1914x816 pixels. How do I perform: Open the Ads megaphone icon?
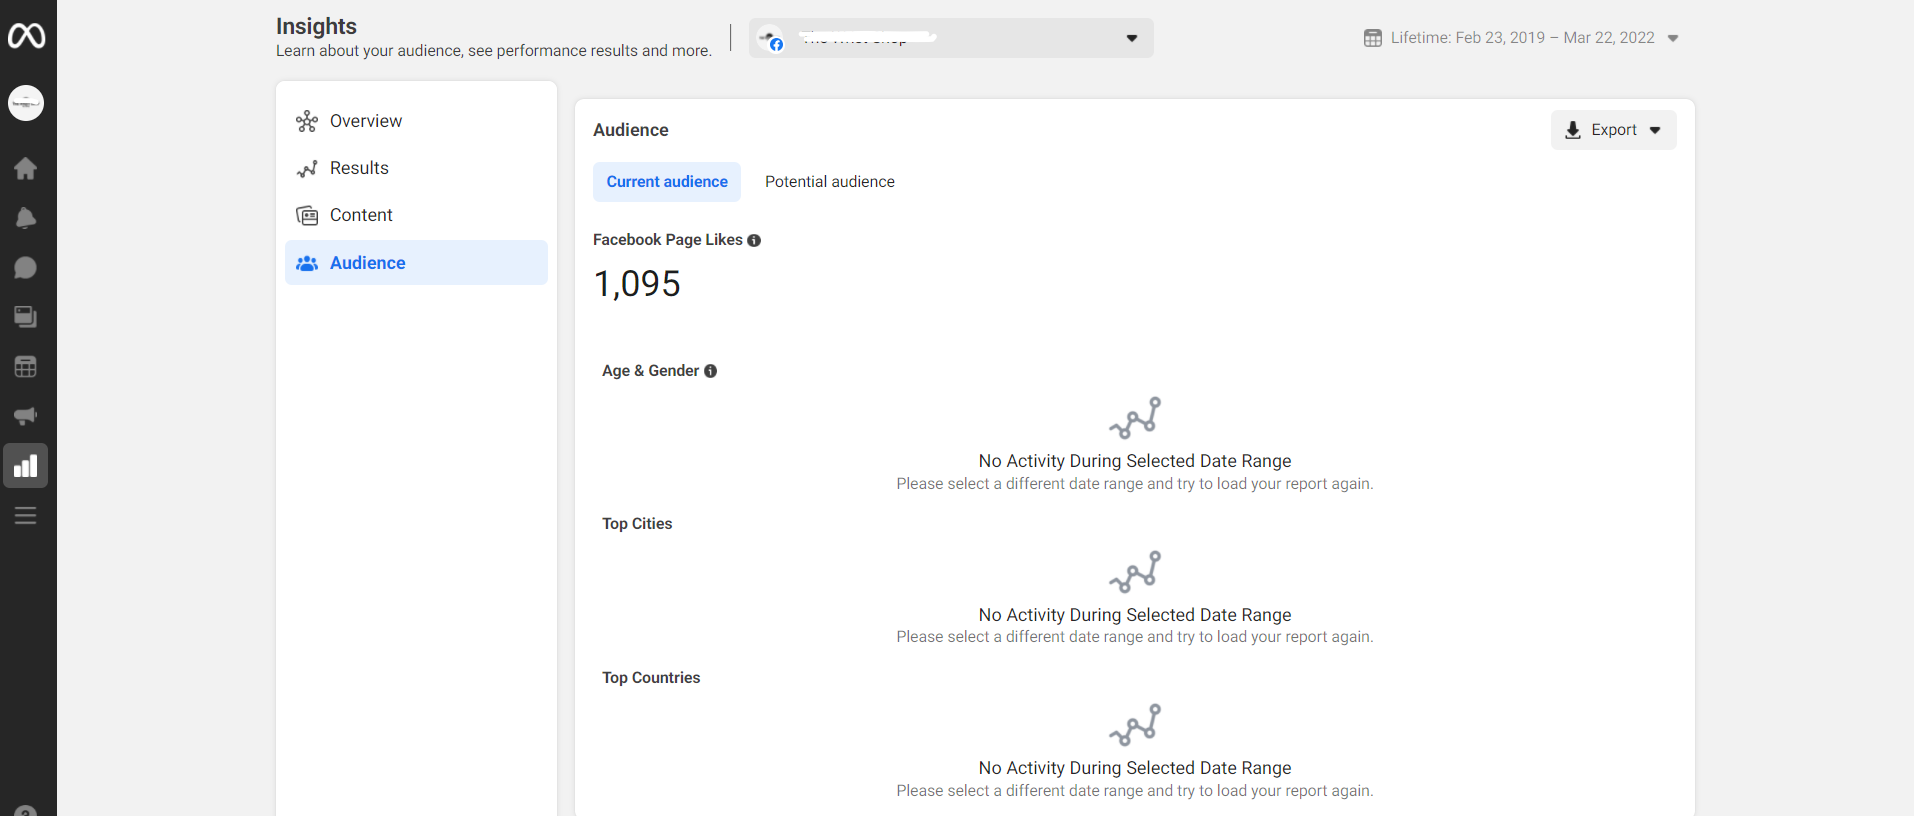point(26,416)
